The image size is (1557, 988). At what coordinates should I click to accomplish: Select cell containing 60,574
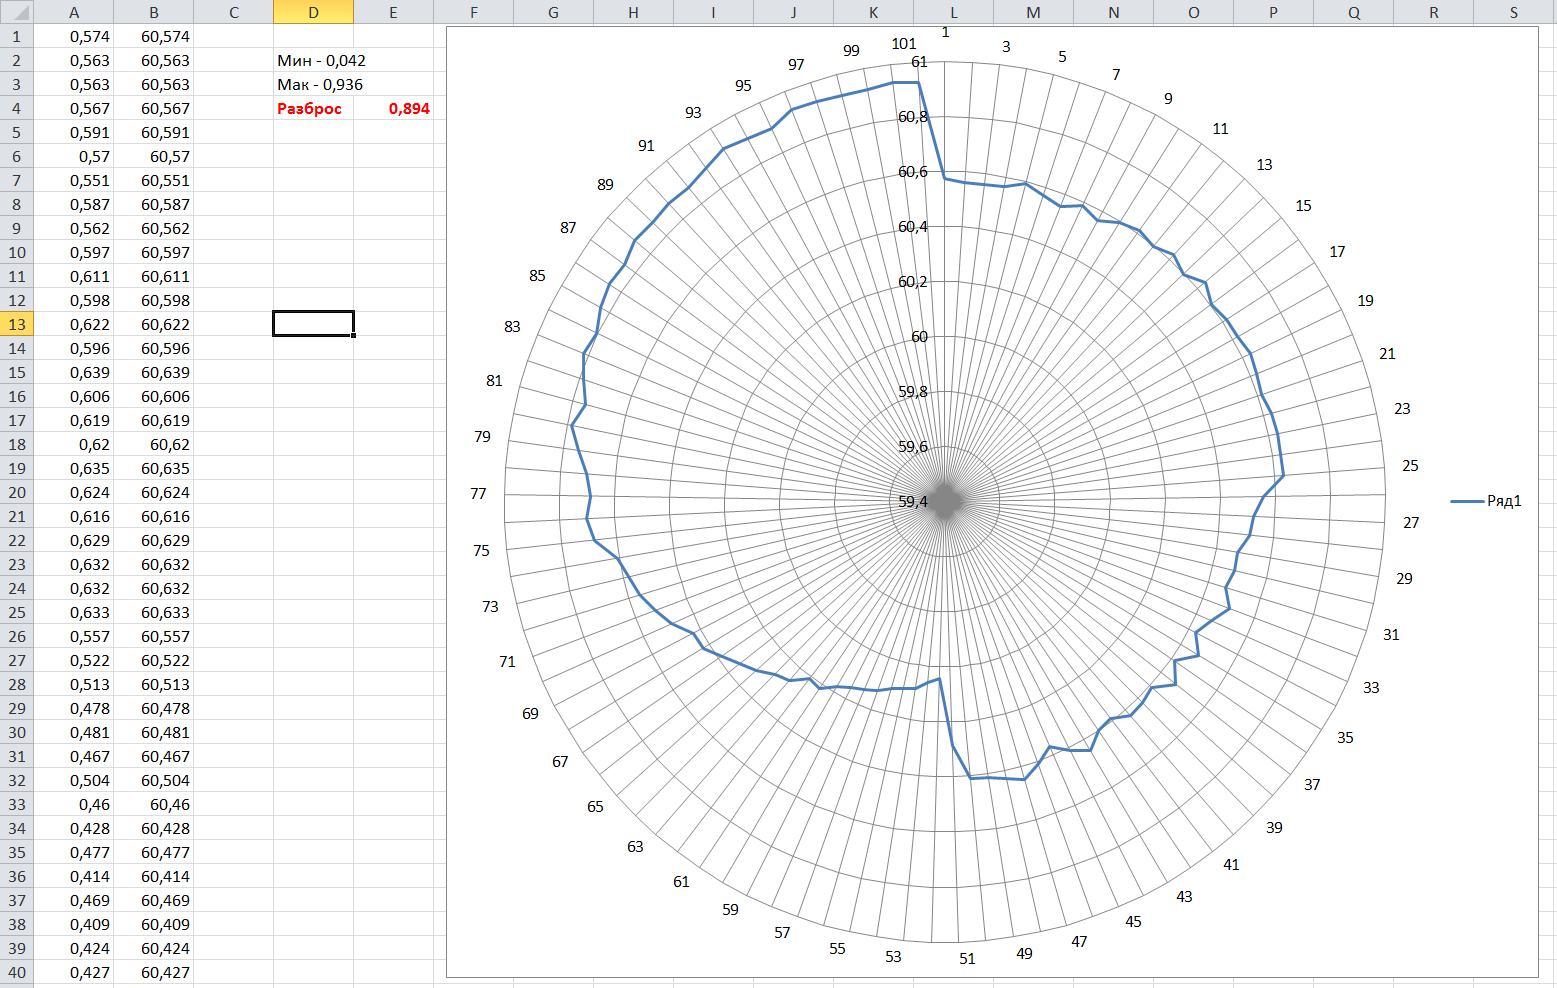[154, 36]
